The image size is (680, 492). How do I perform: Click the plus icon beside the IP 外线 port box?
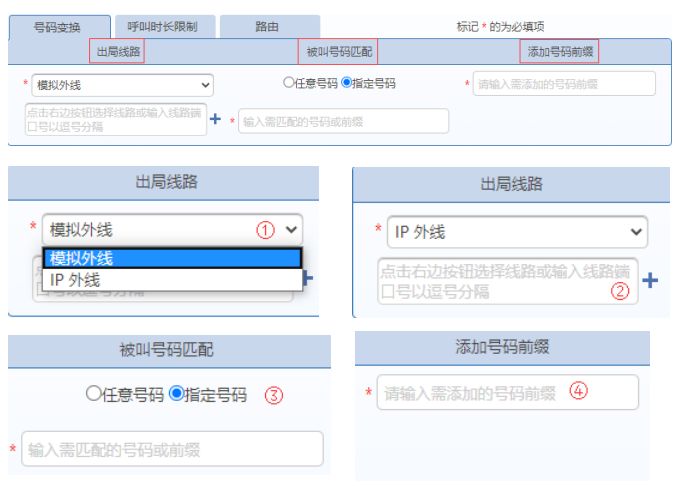click(x=649, y=281)
